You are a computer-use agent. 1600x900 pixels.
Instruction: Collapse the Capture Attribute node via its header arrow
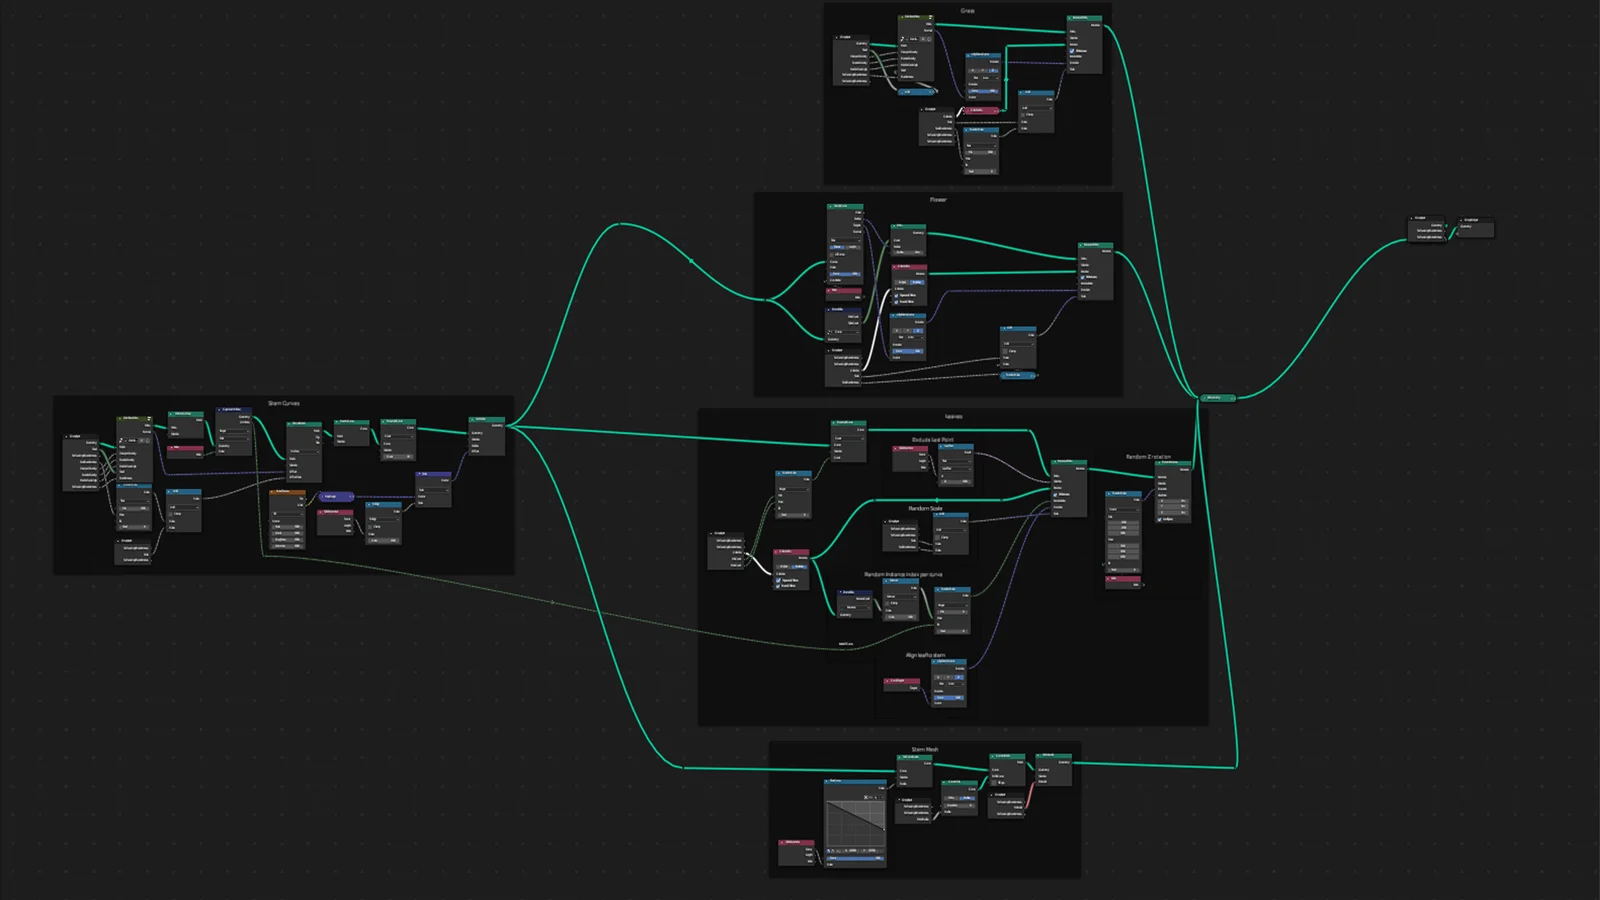coord(219,410)
